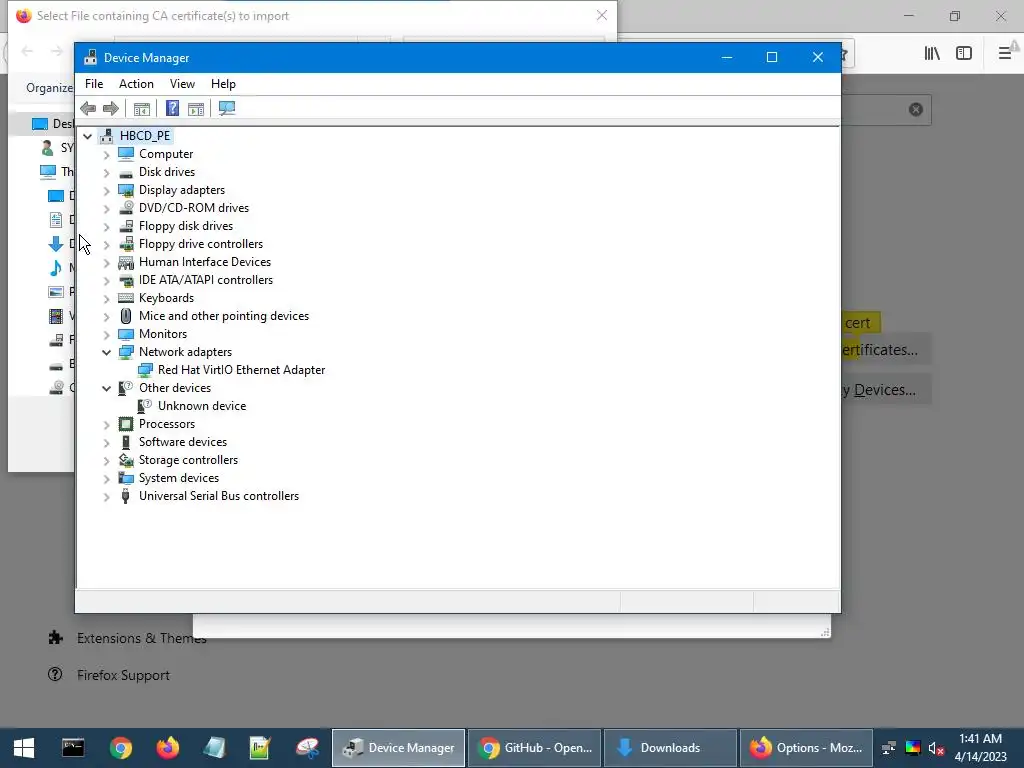1024x768 pixels.
Task: Collapse the HBCD_PE root node
Action: (x=88, y=136)
